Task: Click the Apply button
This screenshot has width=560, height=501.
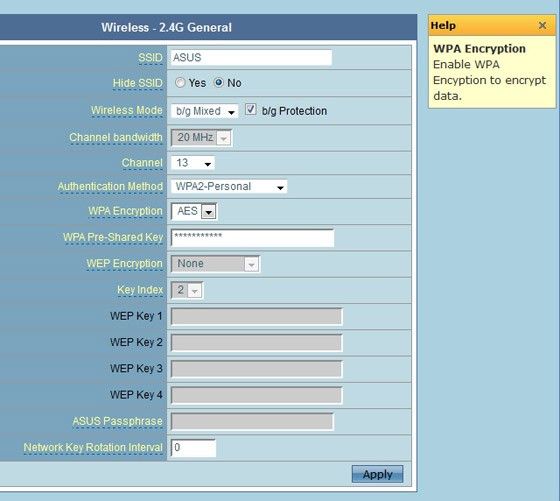Action: (x=377, y=474)
